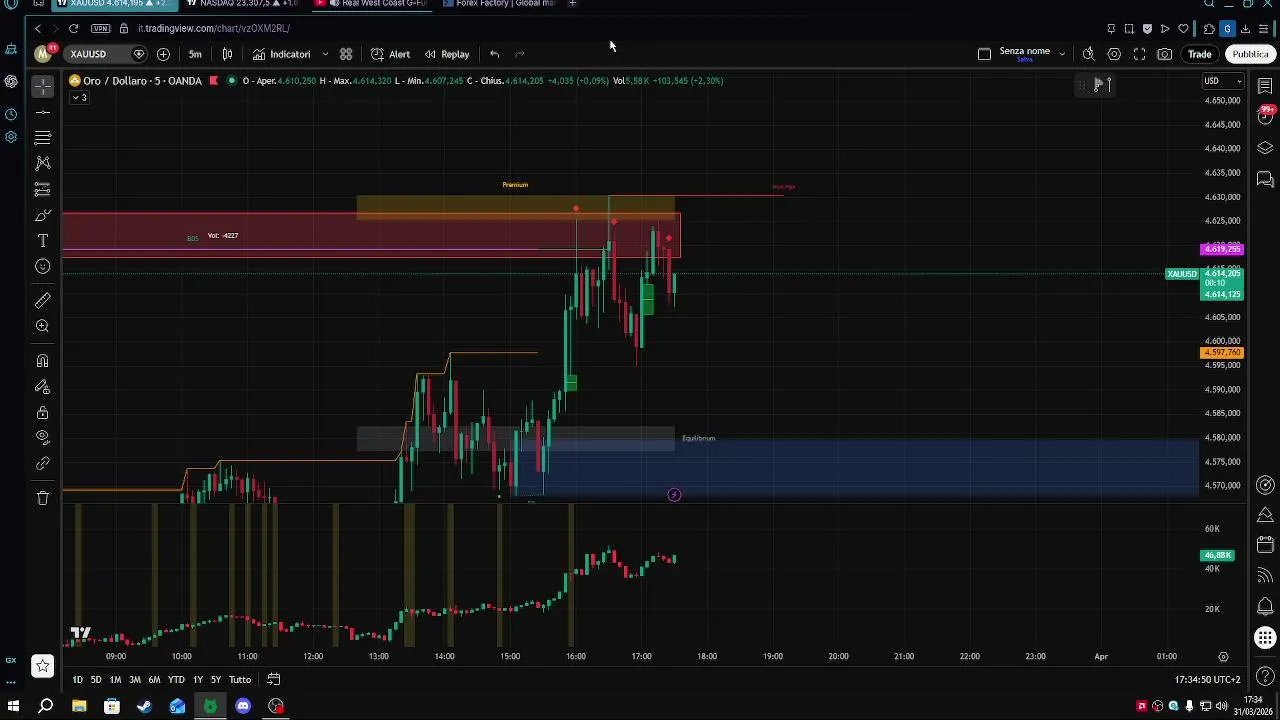The height and width of the screenshot is (720, 1280).
Task: Open the object tree layers icon
Action: click(x=1265, y=148)
